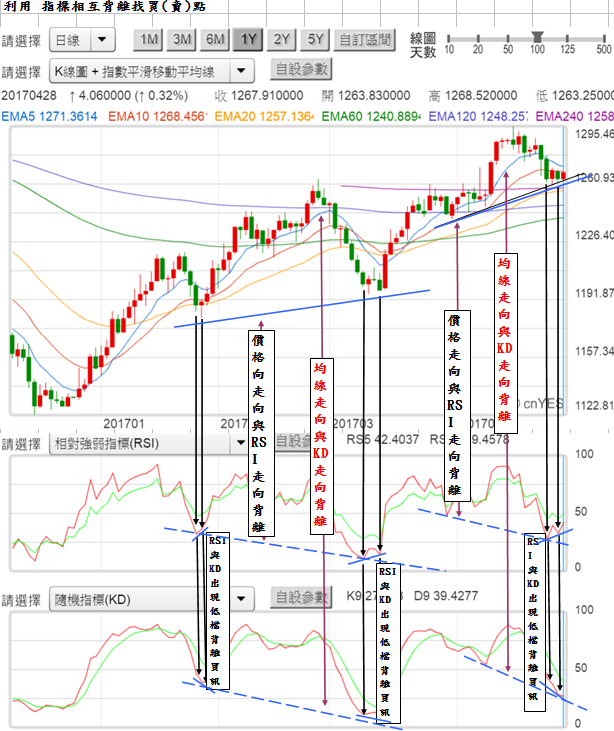Click the EMA60 legend label
614x731 pixels.
pos(371,117)
